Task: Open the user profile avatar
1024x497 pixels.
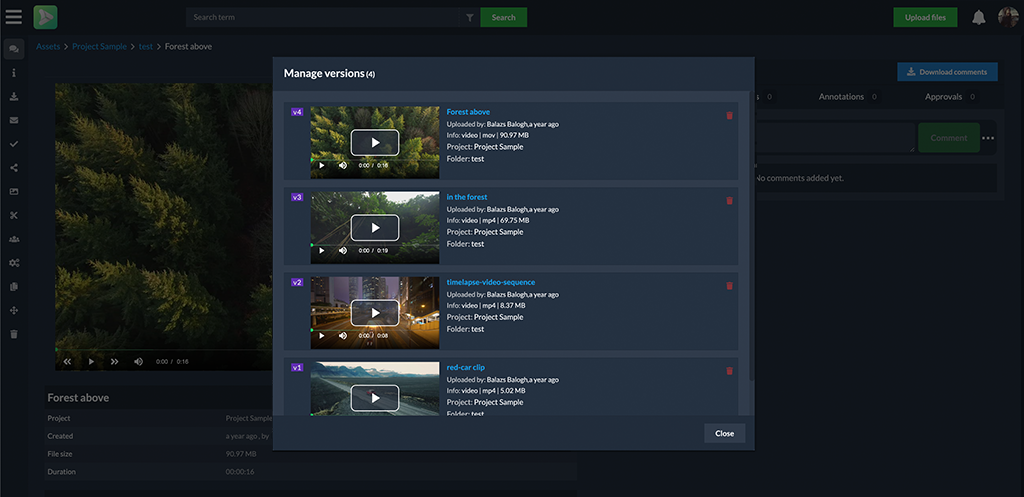Action: [x=1008, y=18]
